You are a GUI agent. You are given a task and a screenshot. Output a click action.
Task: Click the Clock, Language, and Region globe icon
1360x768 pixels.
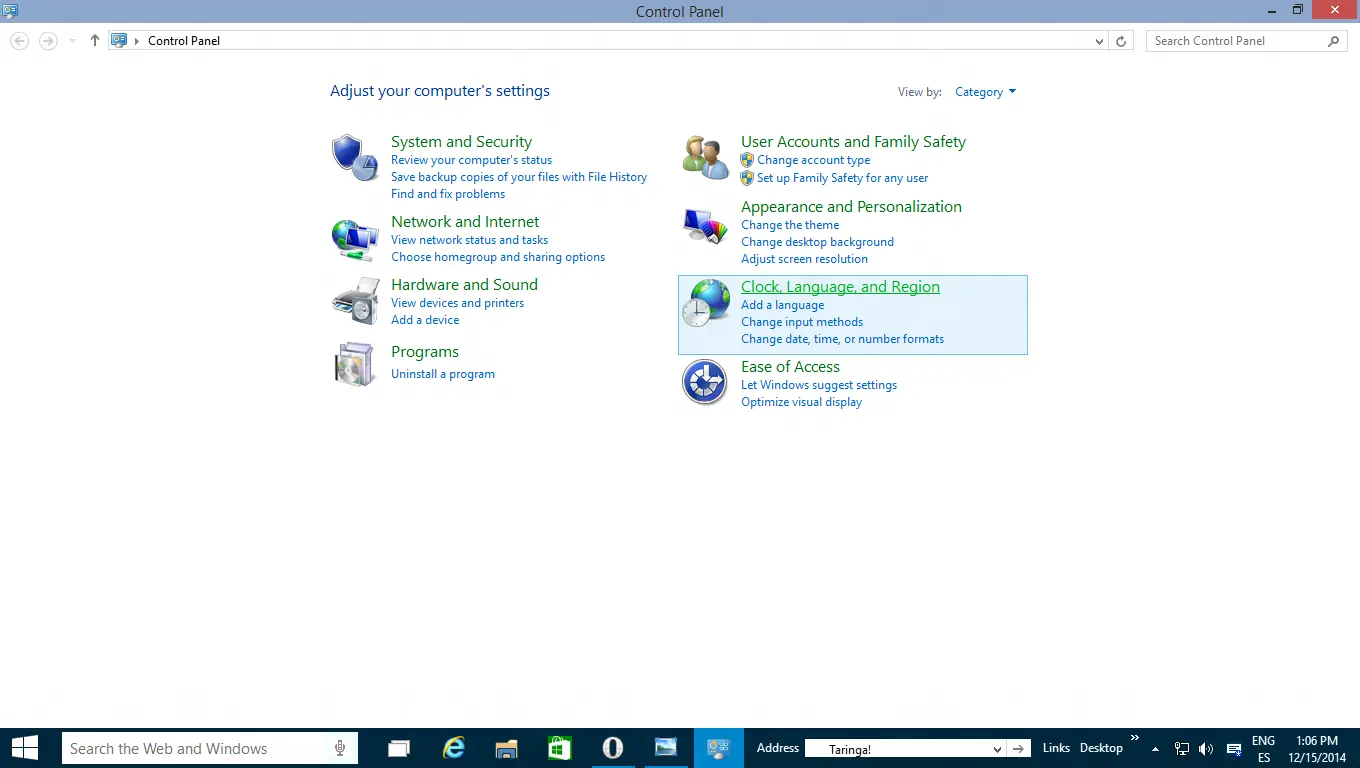(x=707, y=302)
